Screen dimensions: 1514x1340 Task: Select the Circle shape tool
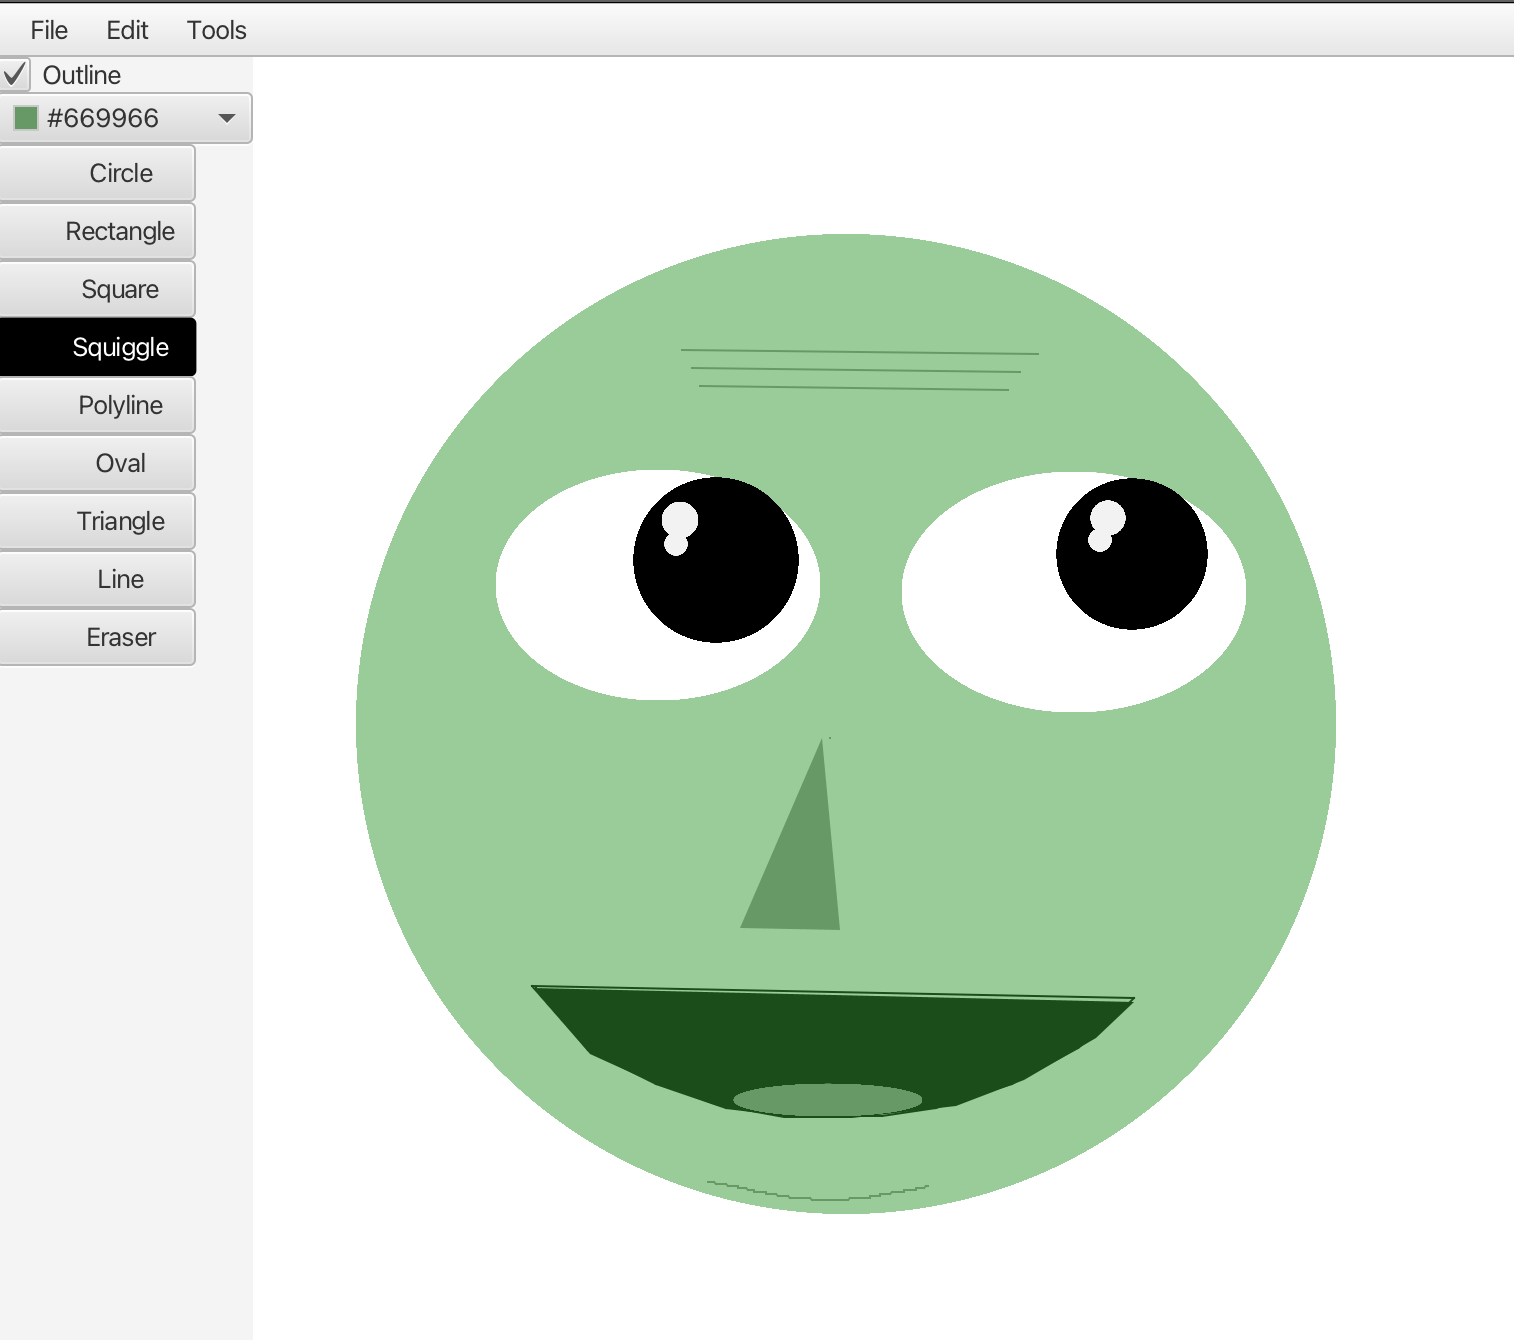(98, 173)
